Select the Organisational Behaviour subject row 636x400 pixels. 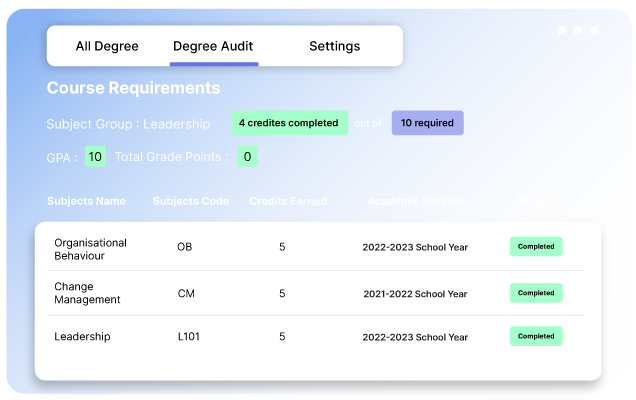point(90,248)
